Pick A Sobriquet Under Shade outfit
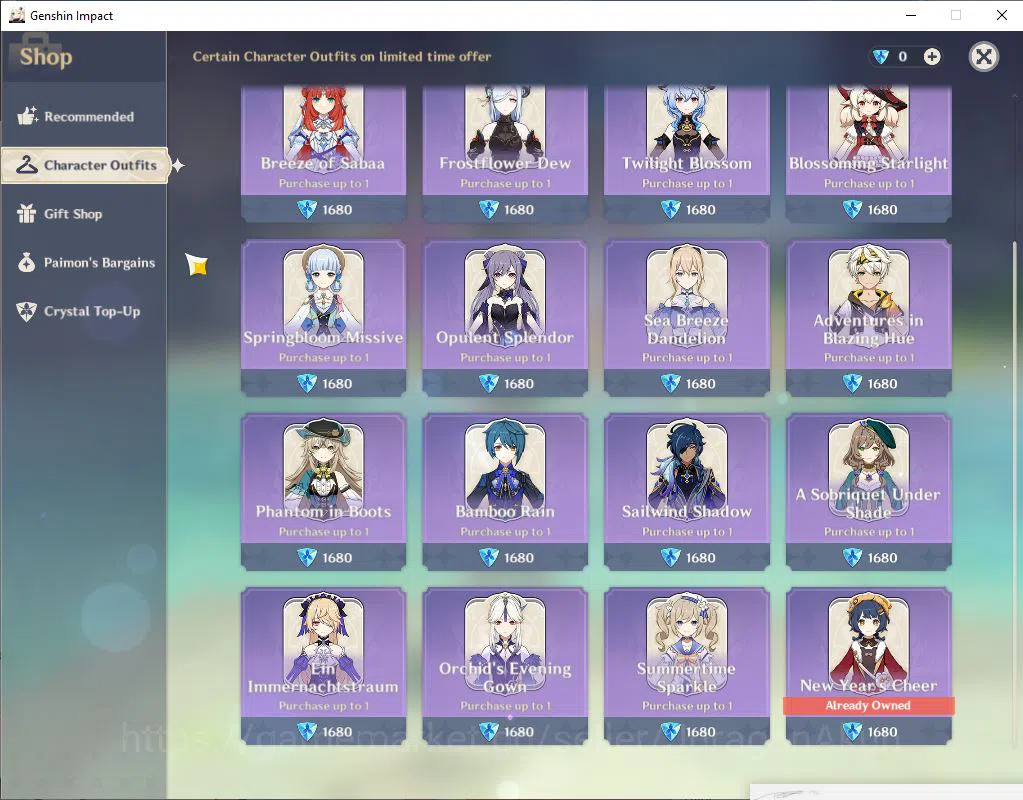Screen dimensions: 1023x800 tap(868, 492)
